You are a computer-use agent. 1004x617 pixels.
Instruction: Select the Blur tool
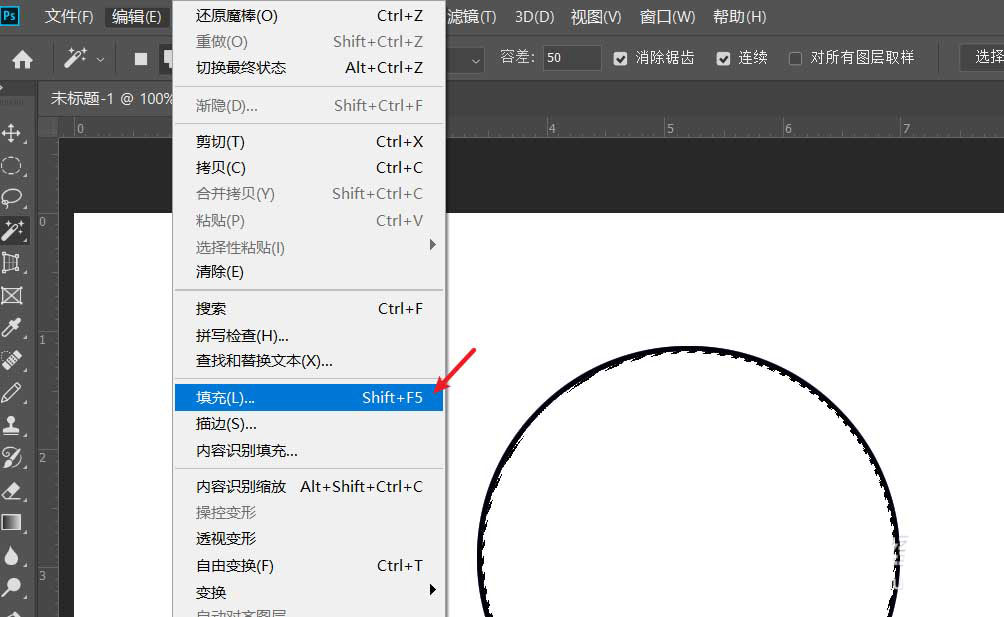[x=12, y=555]
